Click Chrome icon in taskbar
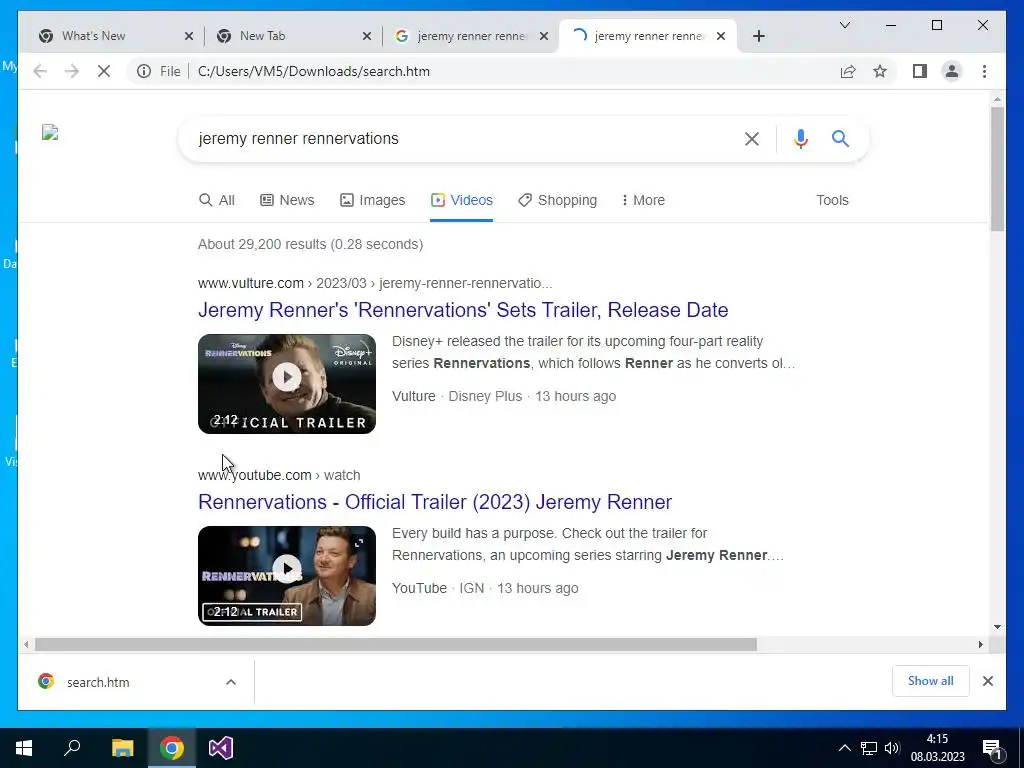The height and width of the screenshot is (768, 1024). click(172, 748)
